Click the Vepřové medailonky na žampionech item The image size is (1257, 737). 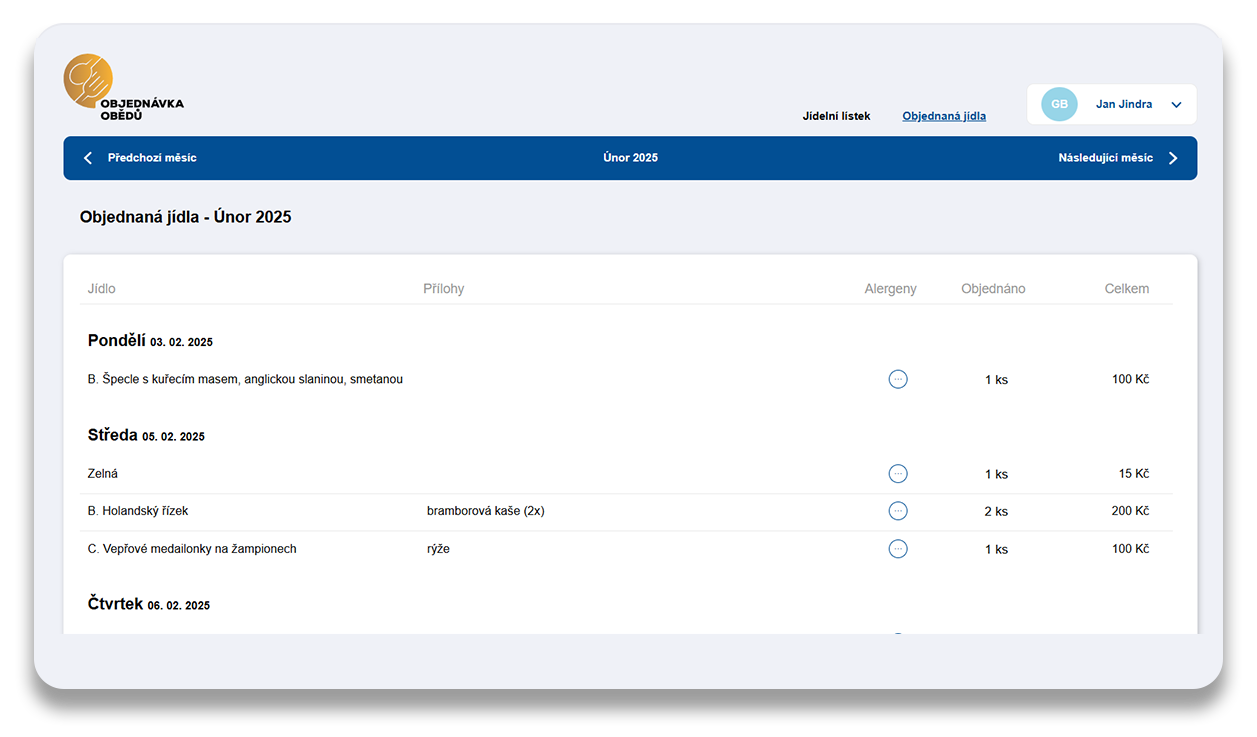click(192, 549)
